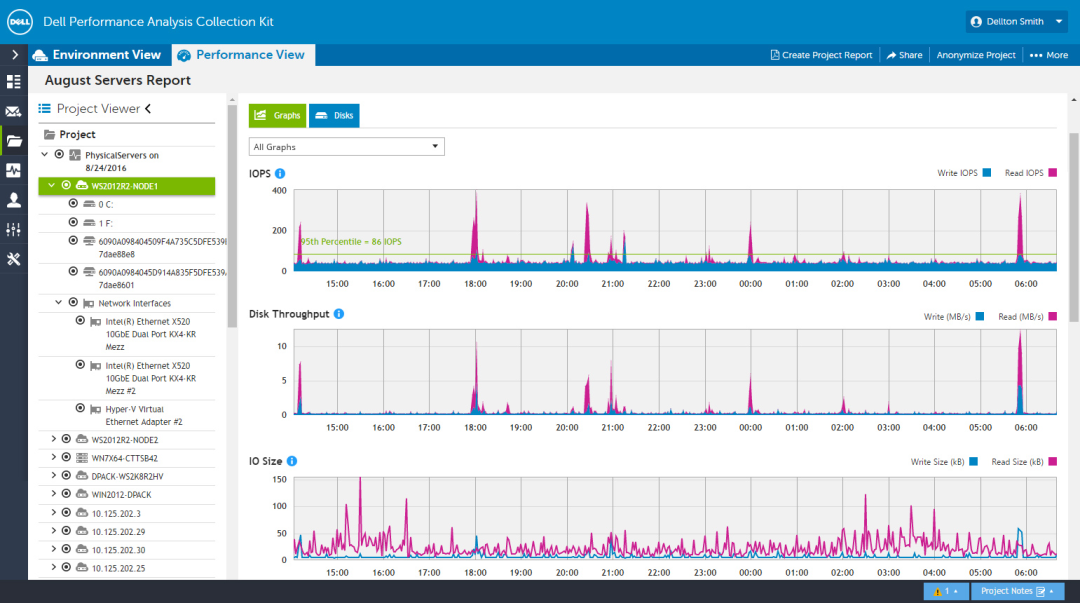Open the Delton Smith account dropdown arrow

click(x=1059, y=21)
